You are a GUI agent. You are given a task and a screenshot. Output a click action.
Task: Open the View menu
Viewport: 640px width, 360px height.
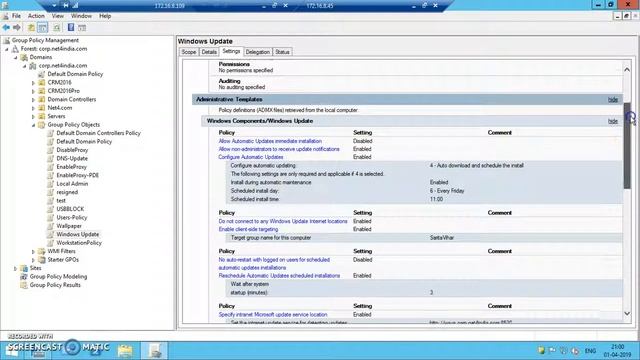tap(58, 16)
